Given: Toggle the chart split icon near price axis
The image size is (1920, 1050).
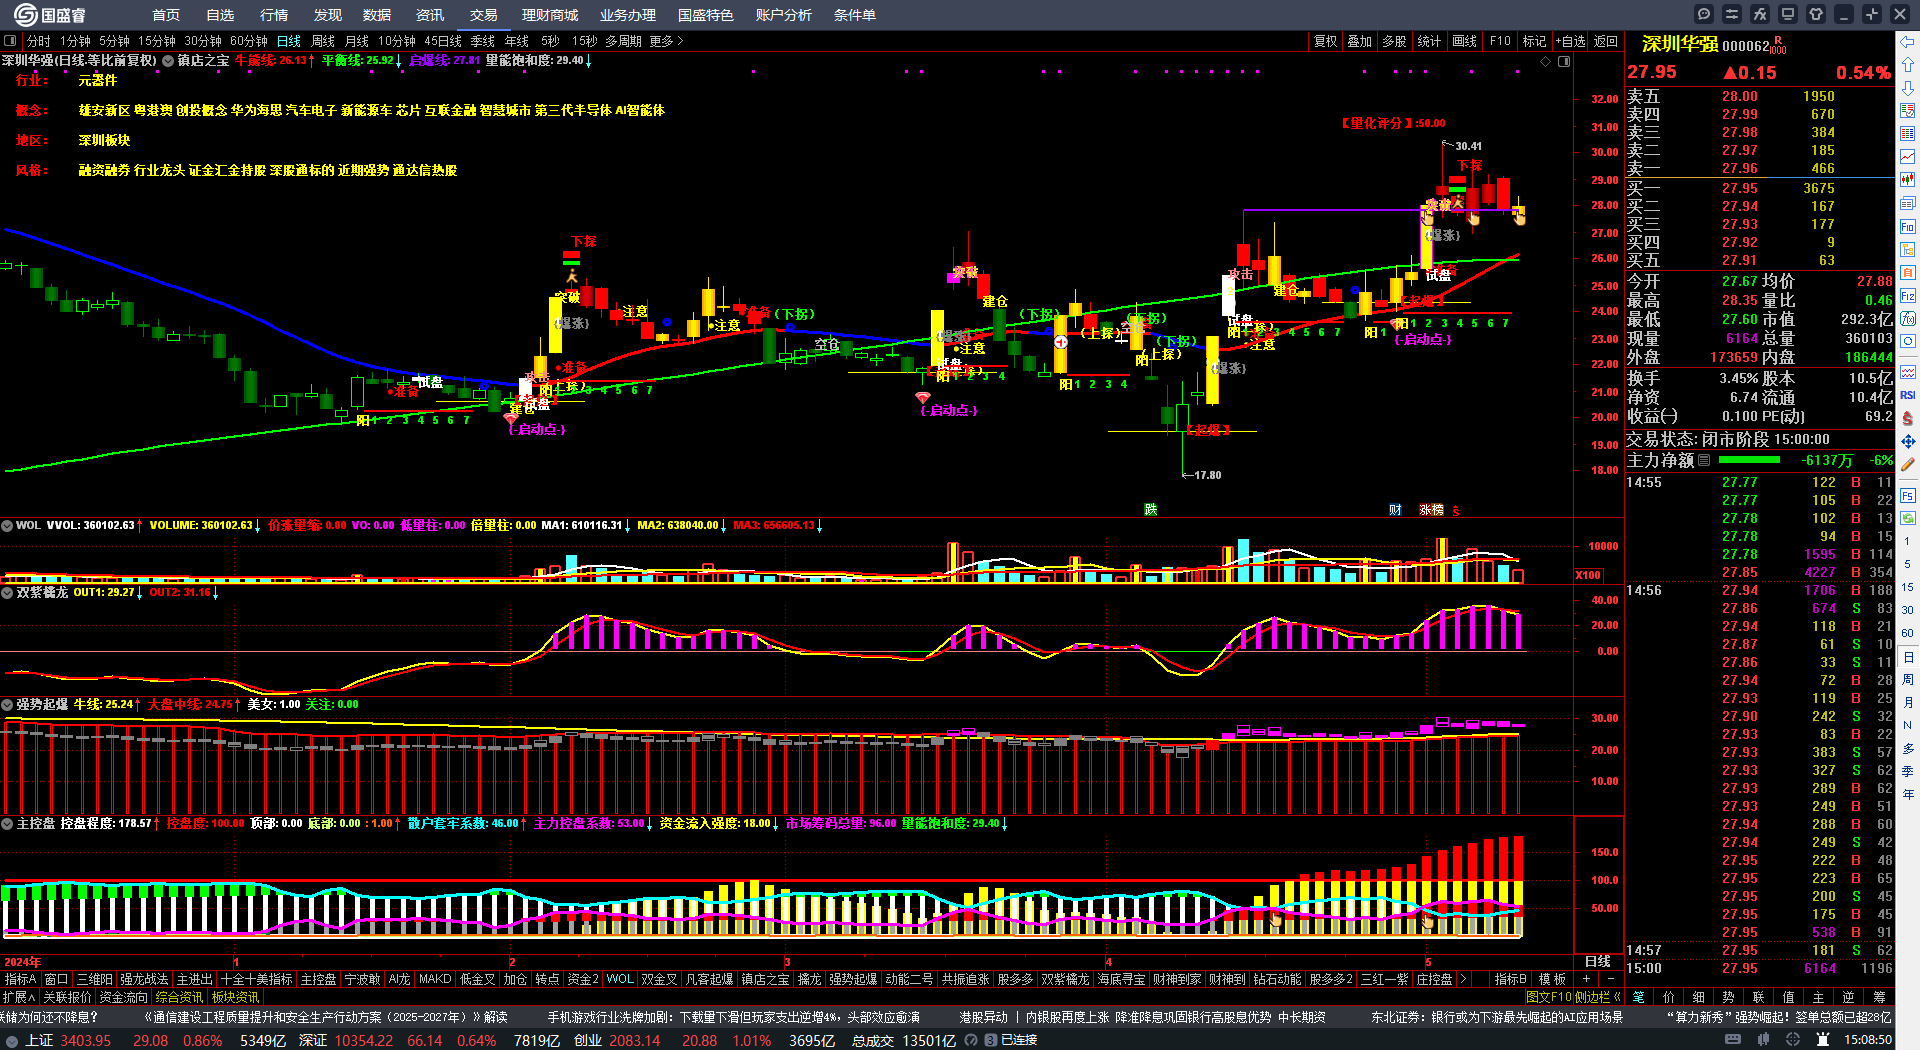Looking at the screenshot, I should coord(1564,62).
